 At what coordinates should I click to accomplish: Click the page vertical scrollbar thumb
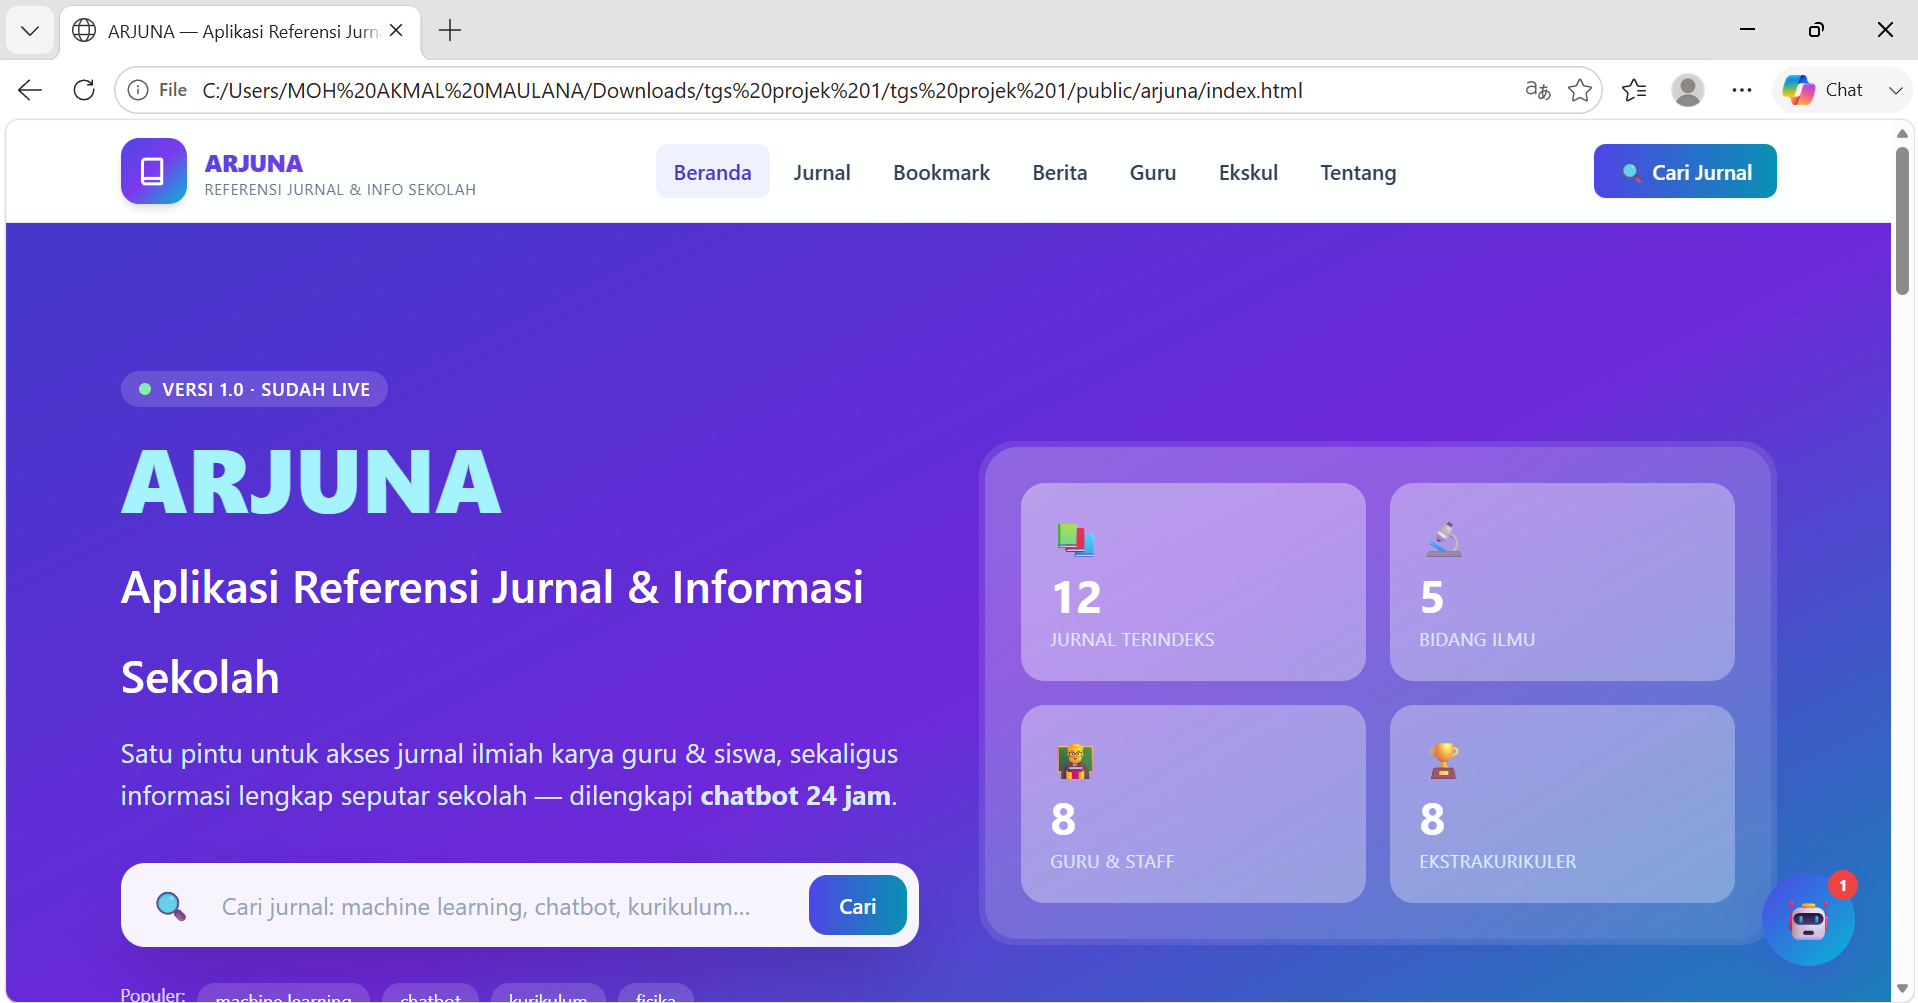(x=1902, y=221)
